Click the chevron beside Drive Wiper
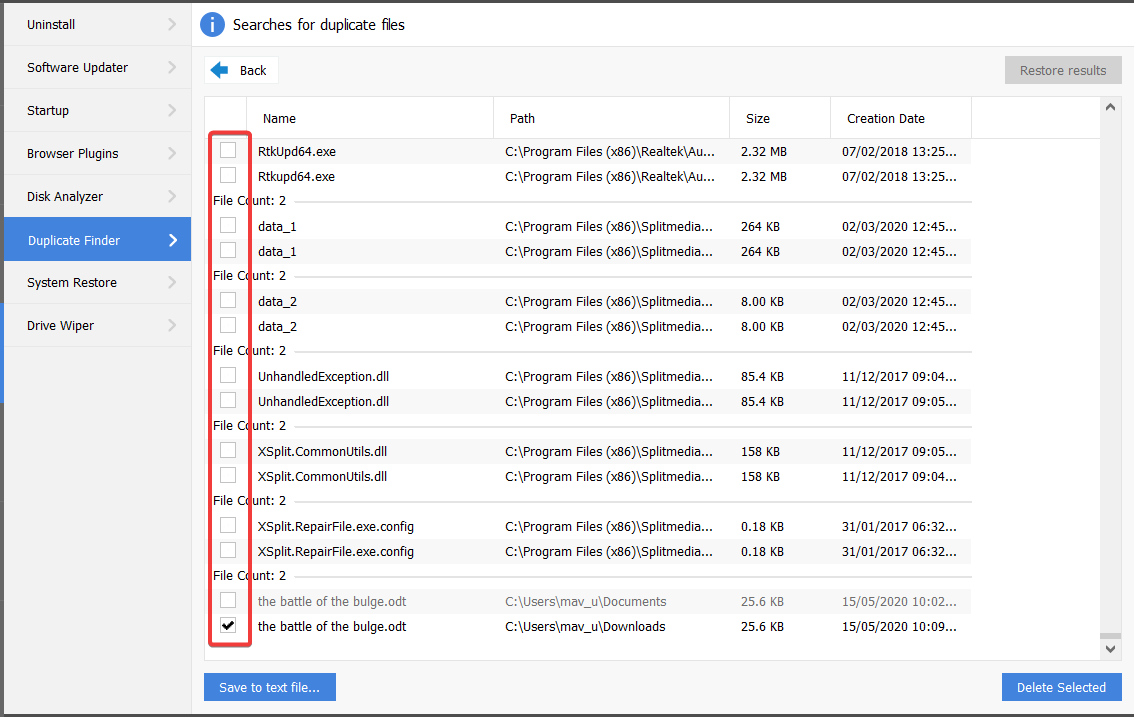This screenshot has width=1134, height=717. [172, 326]
